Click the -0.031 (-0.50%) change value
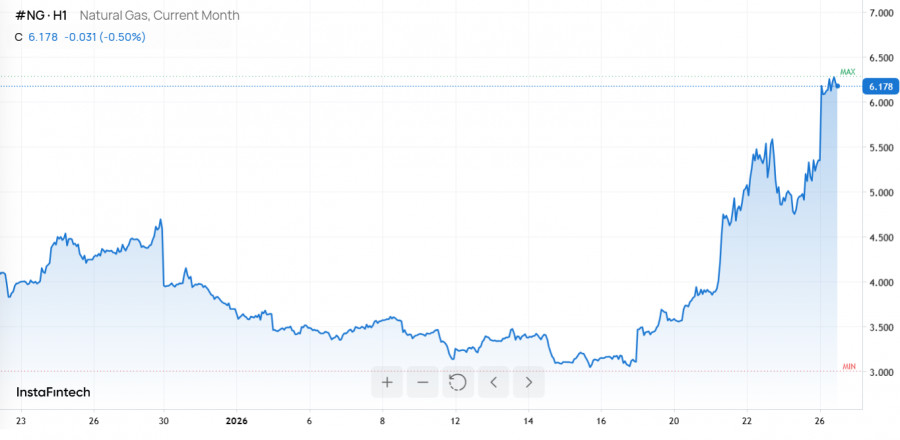 click(105, 37)
